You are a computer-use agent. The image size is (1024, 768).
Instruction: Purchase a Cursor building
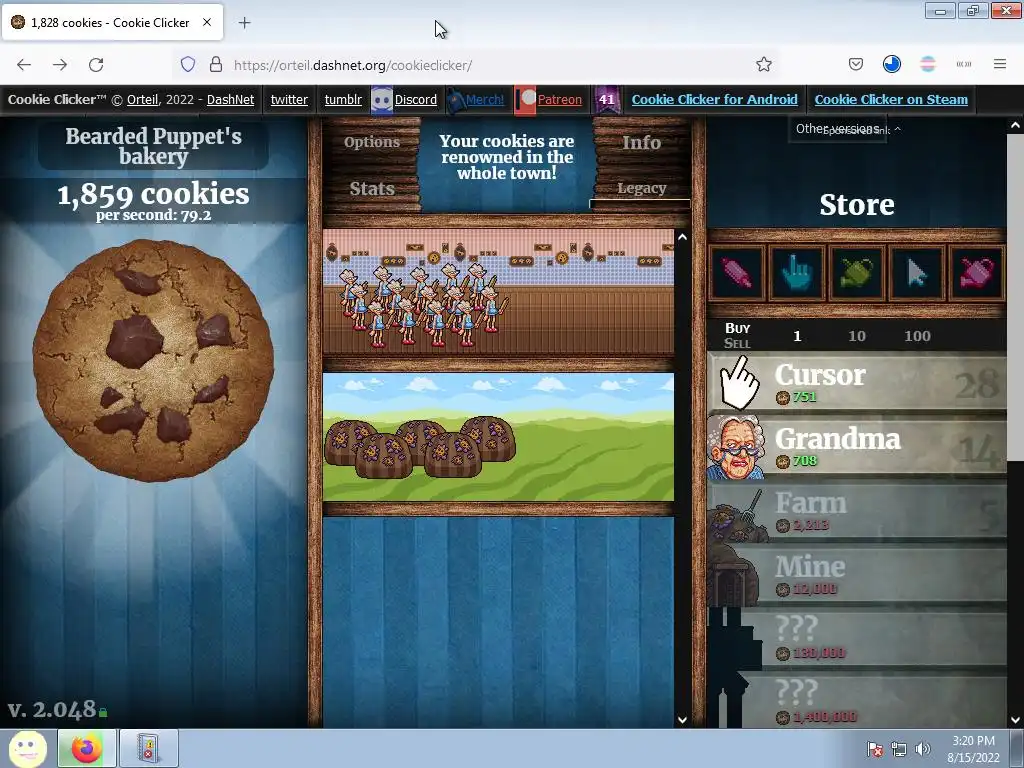click(x=857, y=383)
